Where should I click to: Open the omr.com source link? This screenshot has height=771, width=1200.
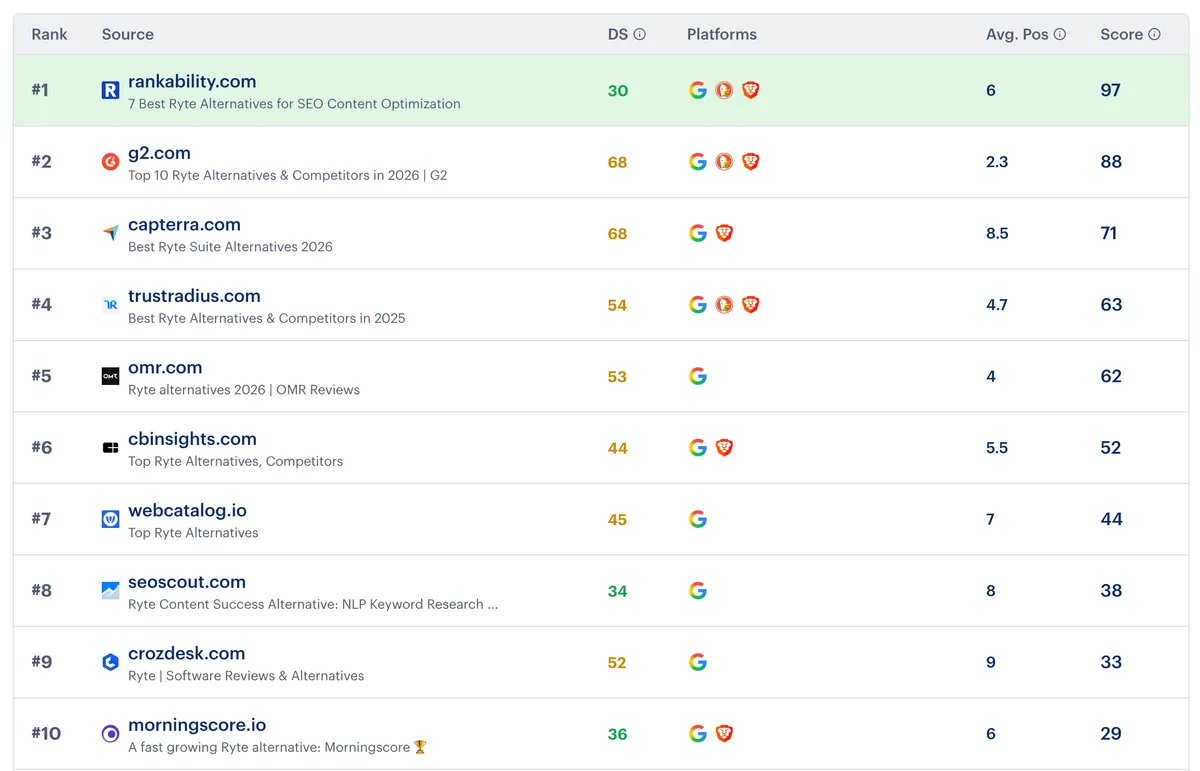coord(165,367)
